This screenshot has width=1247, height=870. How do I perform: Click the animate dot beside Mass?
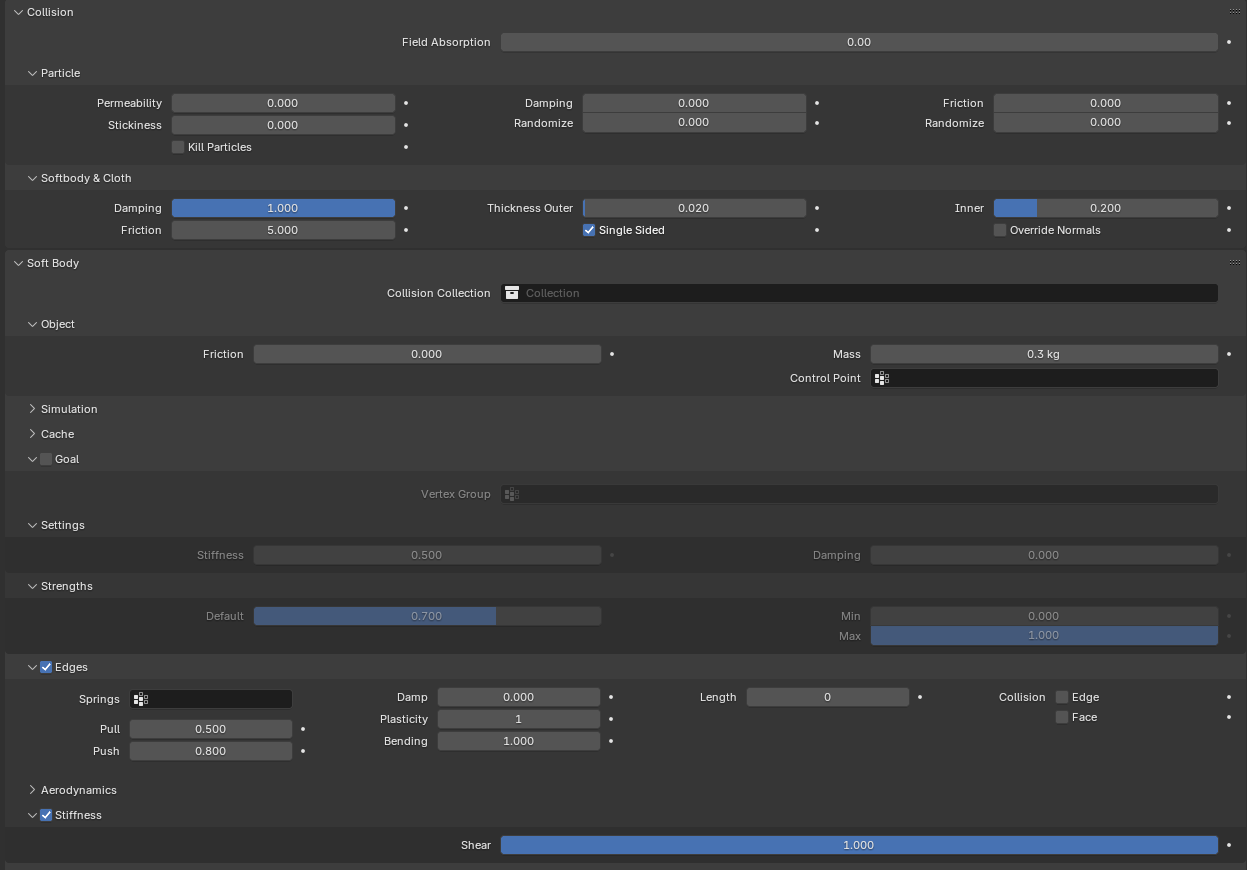coord(1228,354)
